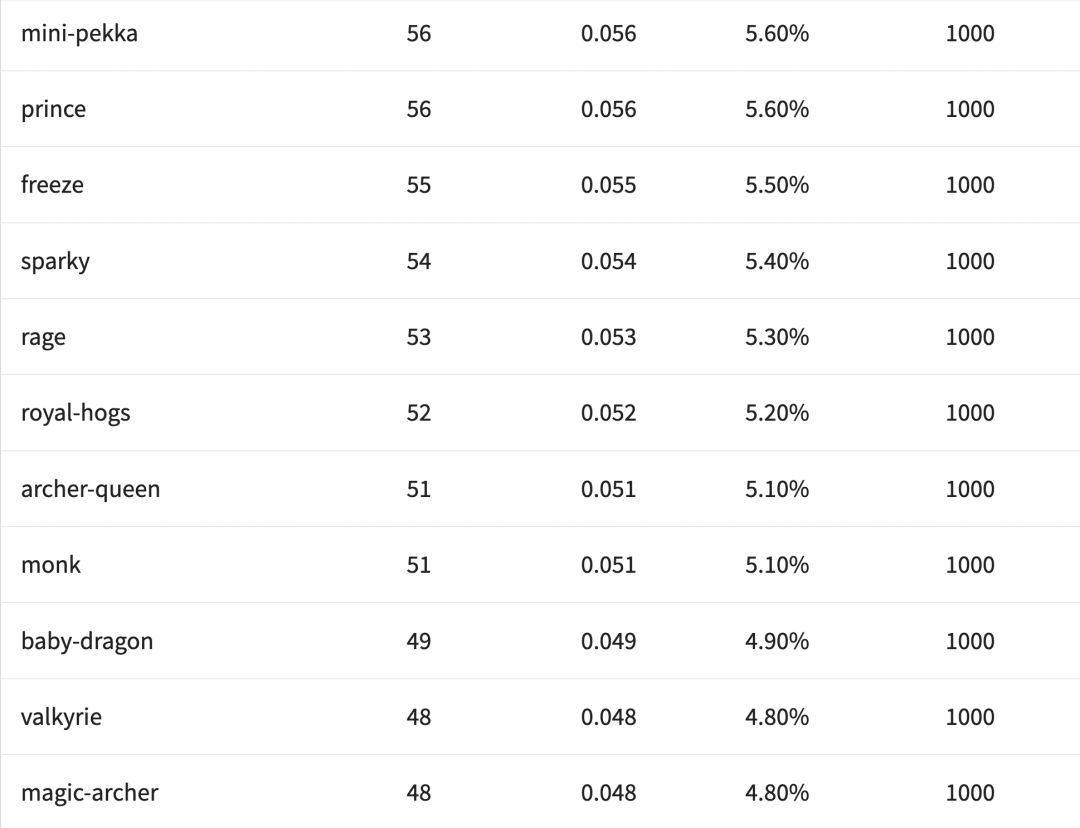
Task: Select the prince card name cell
Action: [53, 109]
